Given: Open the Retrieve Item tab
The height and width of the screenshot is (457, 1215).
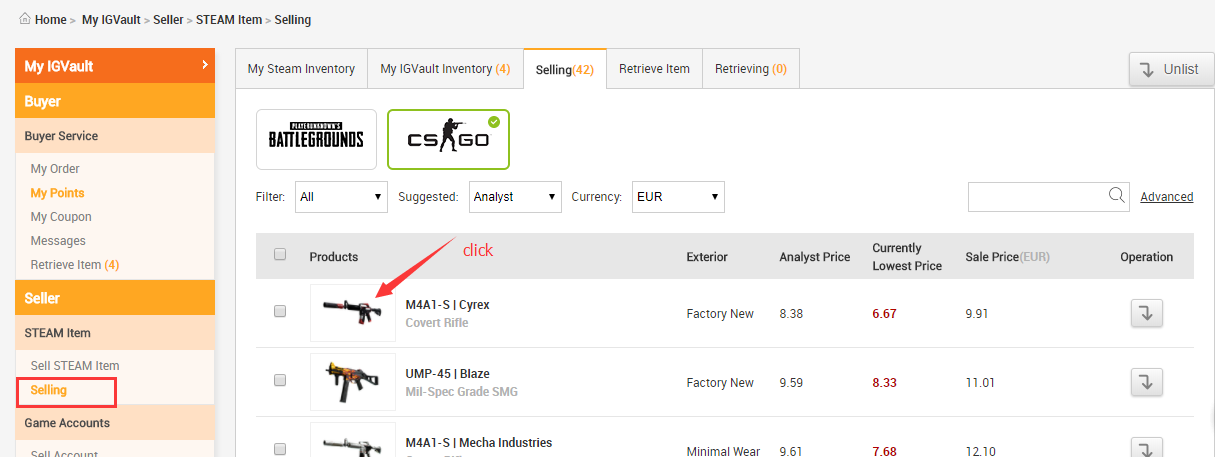Looking at the screenshot, I should [654, 69].
